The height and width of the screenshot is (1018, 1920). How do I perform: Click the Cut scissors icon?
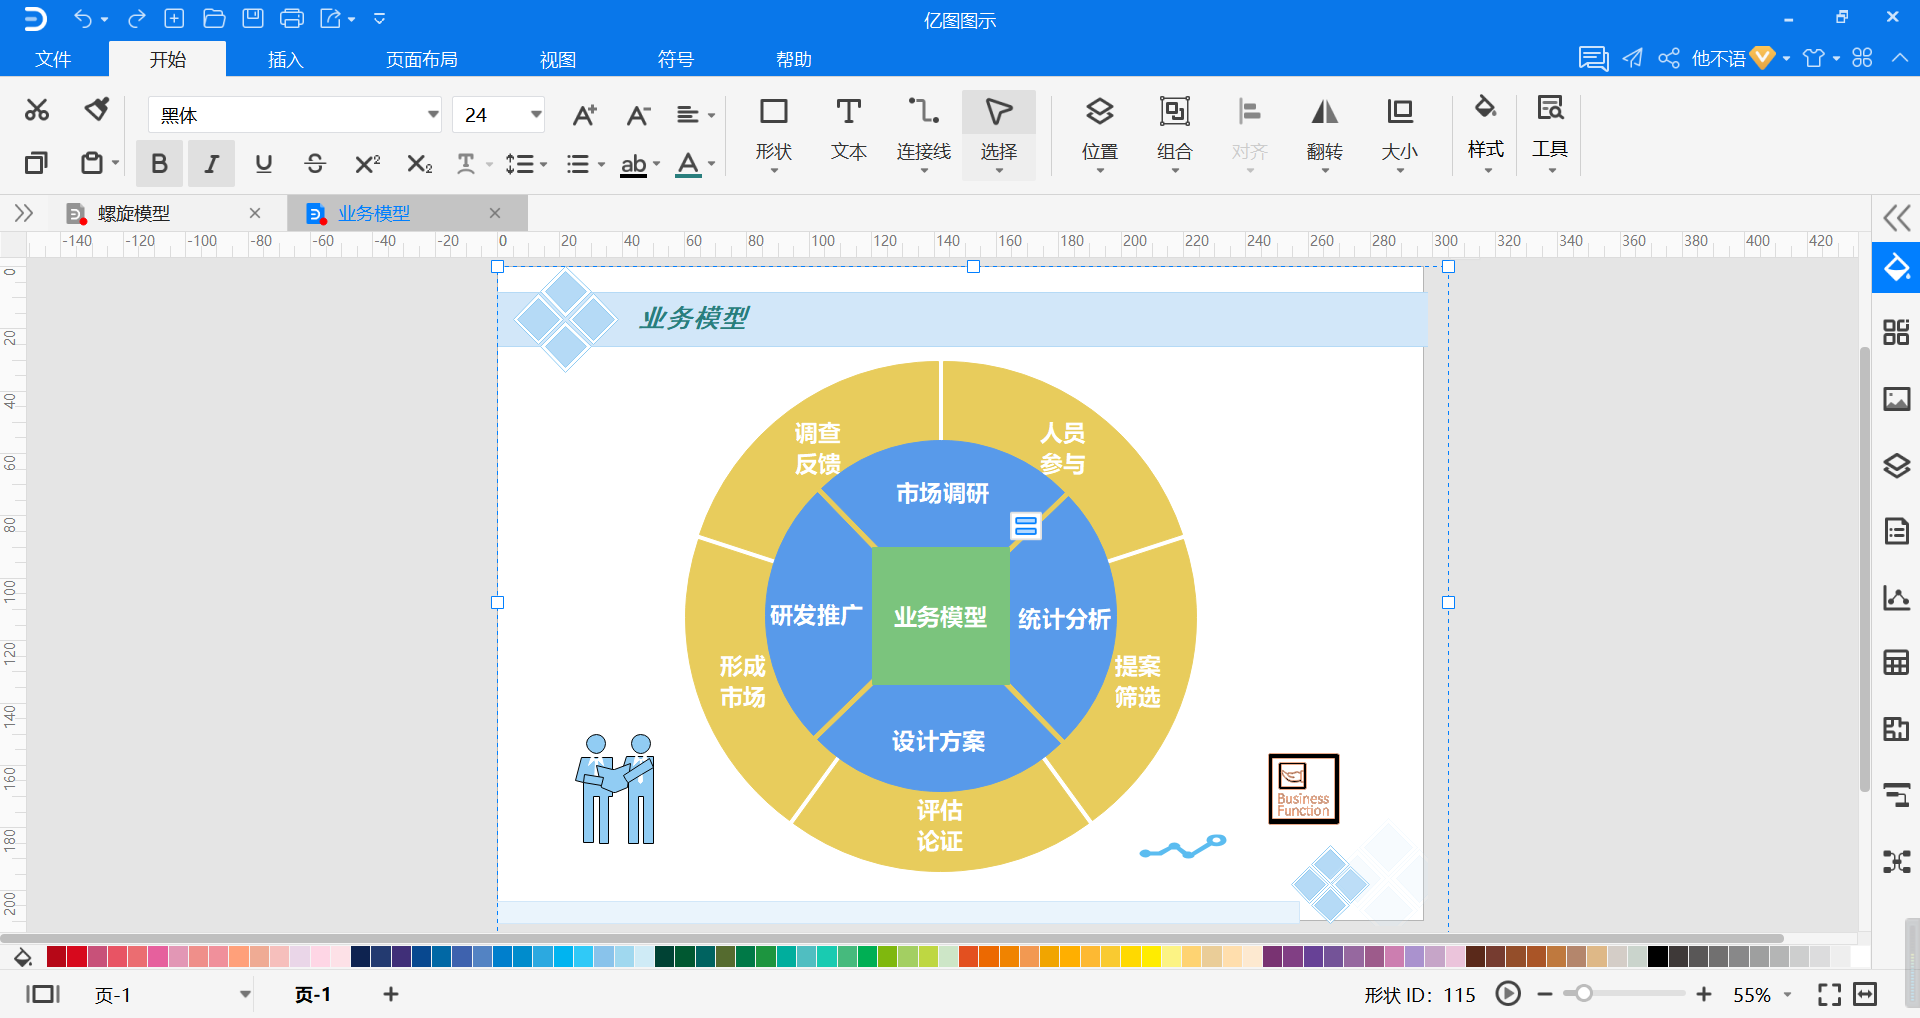37,110
